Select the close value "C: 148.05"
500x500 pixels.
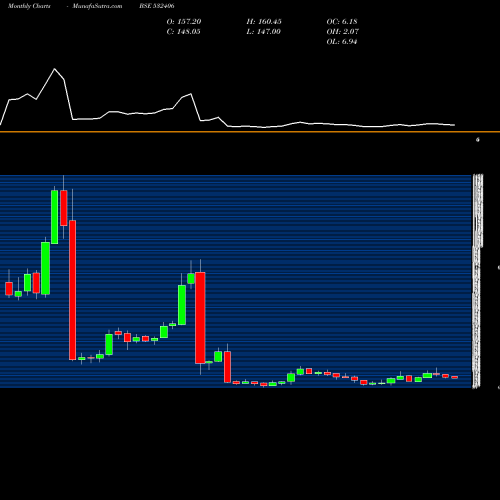[x=183, y=32]
